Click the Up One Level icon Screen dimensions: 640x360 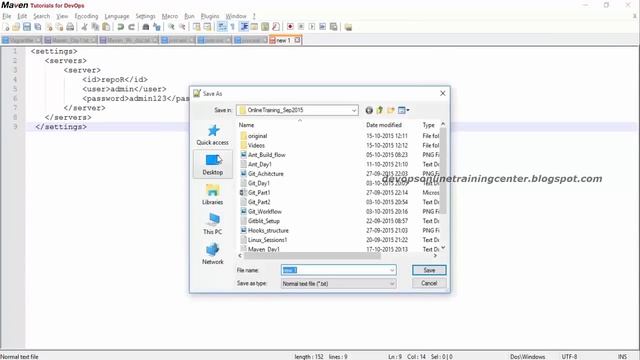point(380,110)
